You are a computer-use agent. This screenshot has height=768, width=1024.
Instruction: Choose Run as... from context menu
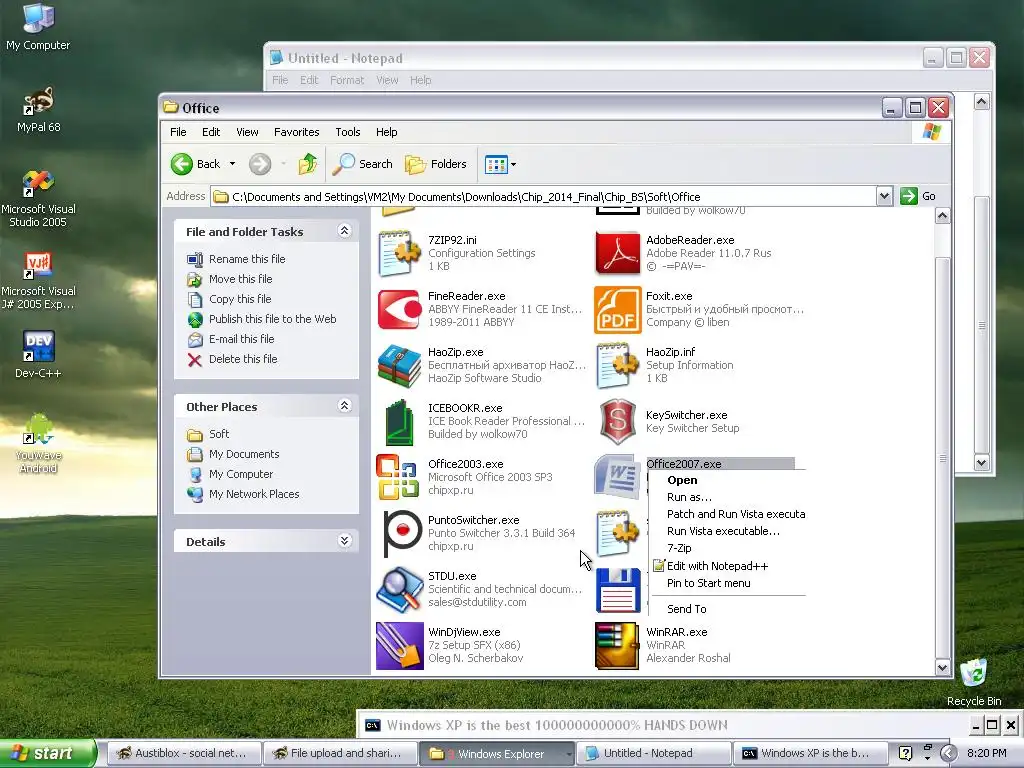pyautogui.click(x=689, y=497)
